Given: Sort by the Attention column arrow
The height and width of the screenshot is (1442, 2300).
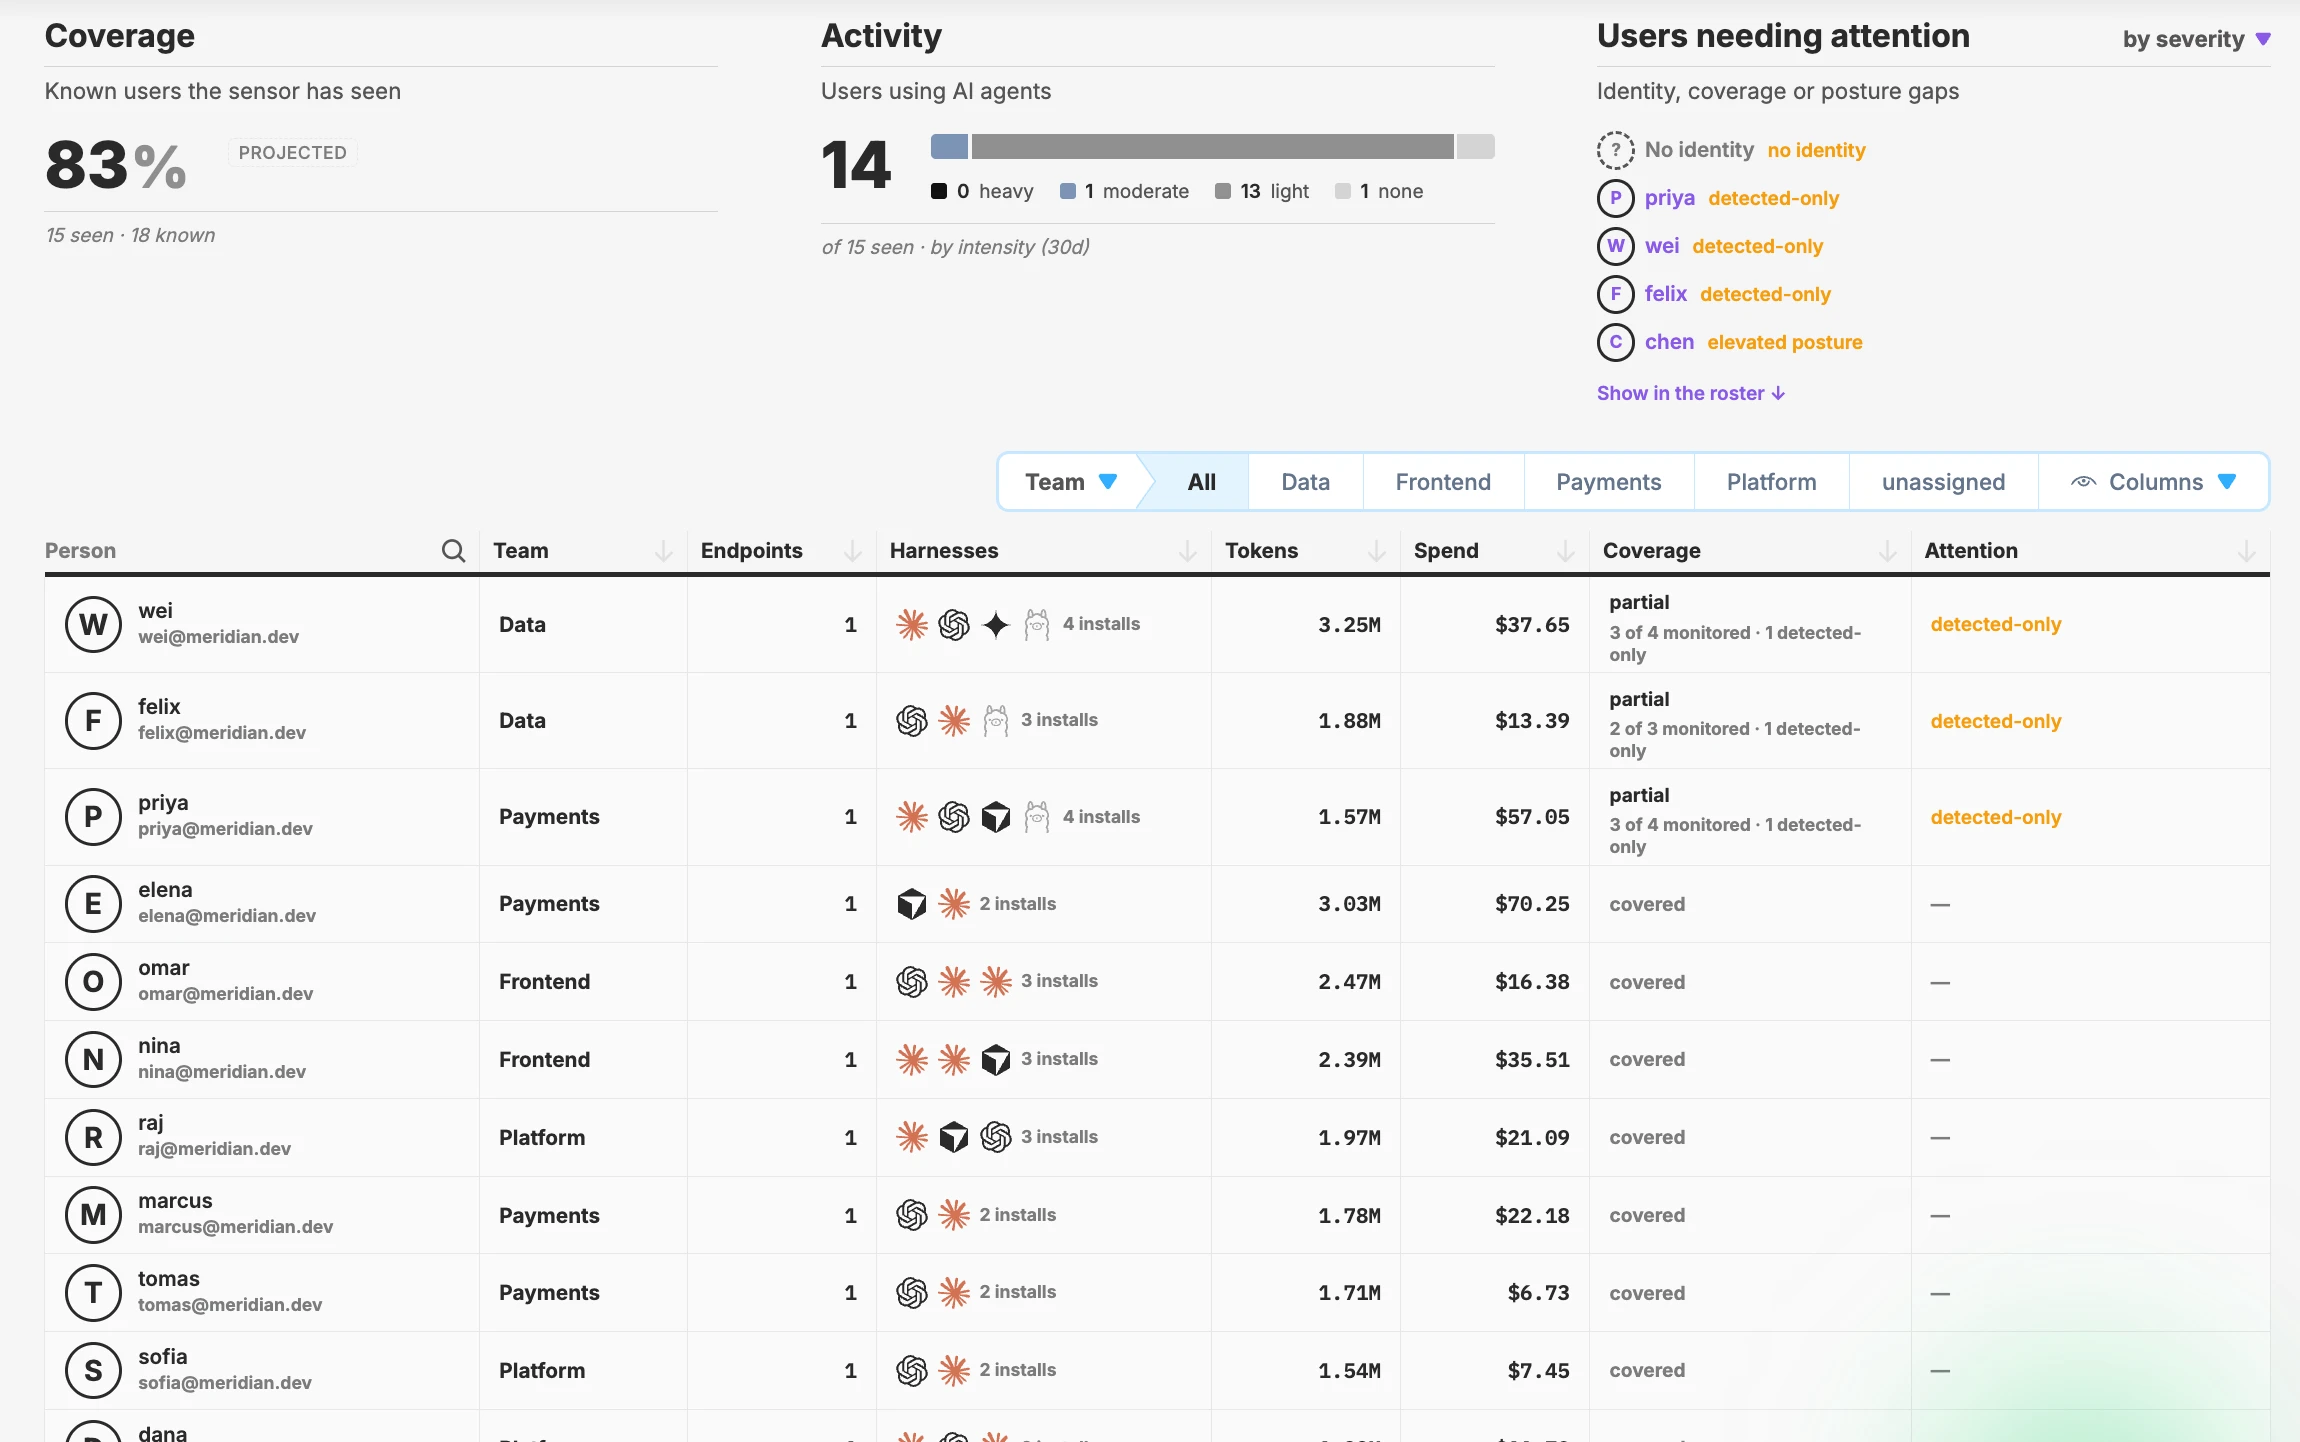Looking at the screenshot, I should (2247, 551).
